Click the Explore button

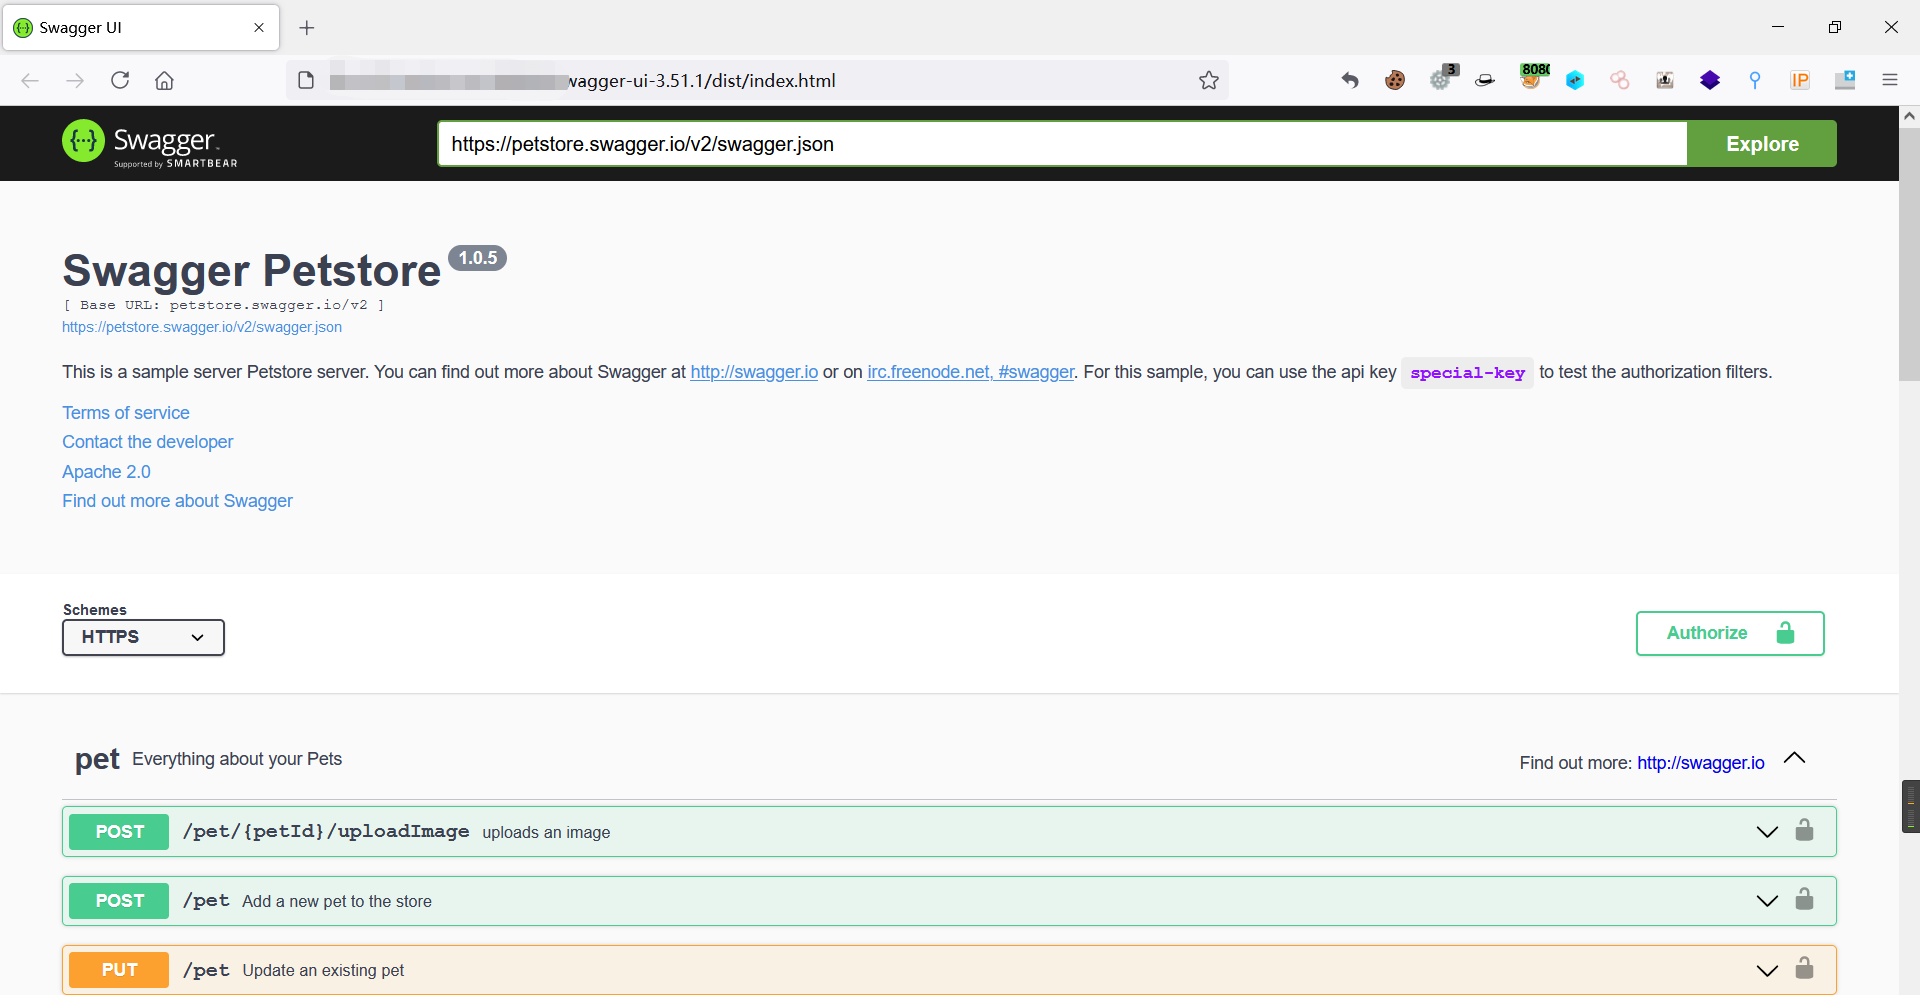(x=1762, y=143)
